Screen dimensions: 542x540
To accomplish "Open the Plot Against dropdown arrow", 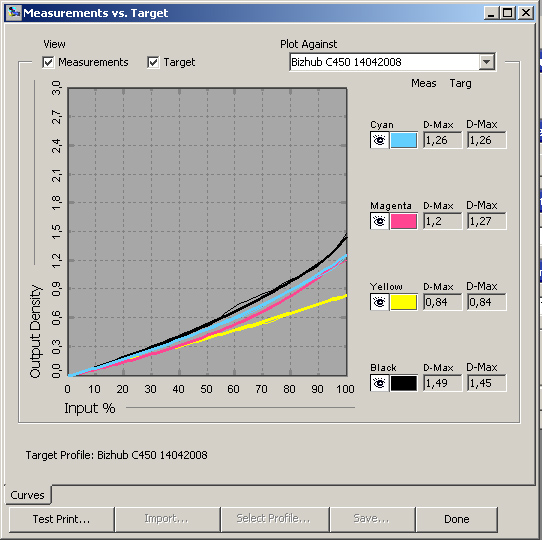I will coord(486,62).
